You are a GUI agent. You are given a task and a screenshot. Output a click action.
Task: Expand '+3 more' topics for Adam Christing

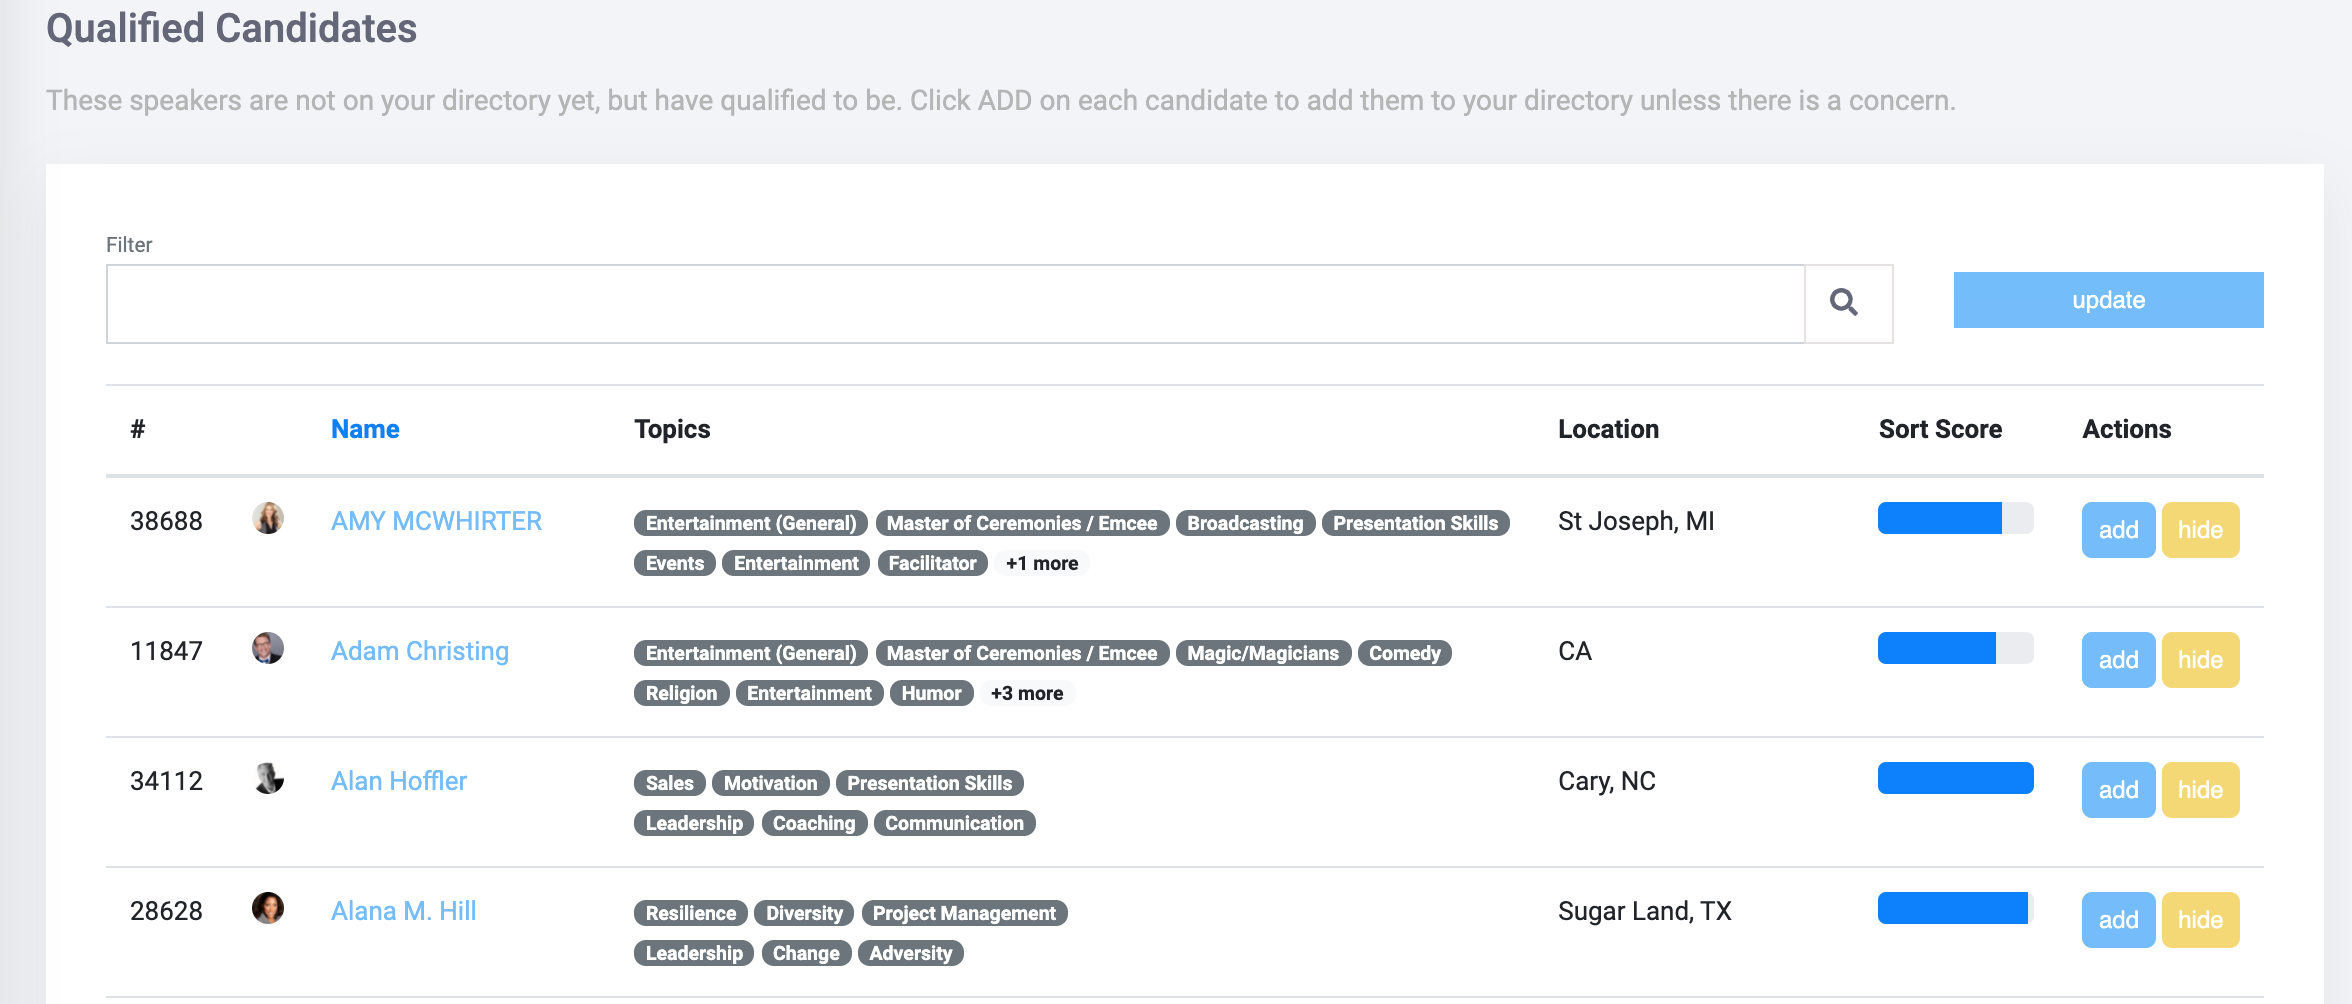point(1027,693)
